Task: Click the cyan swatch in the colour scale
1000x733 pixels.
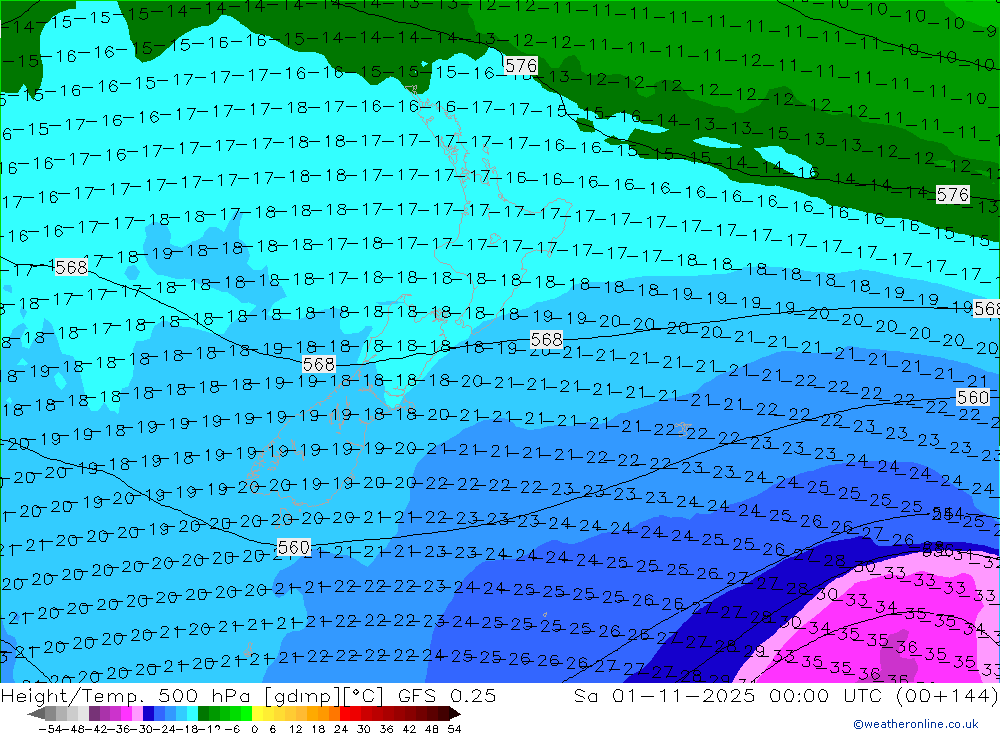Action: click(x=192, y=714)
